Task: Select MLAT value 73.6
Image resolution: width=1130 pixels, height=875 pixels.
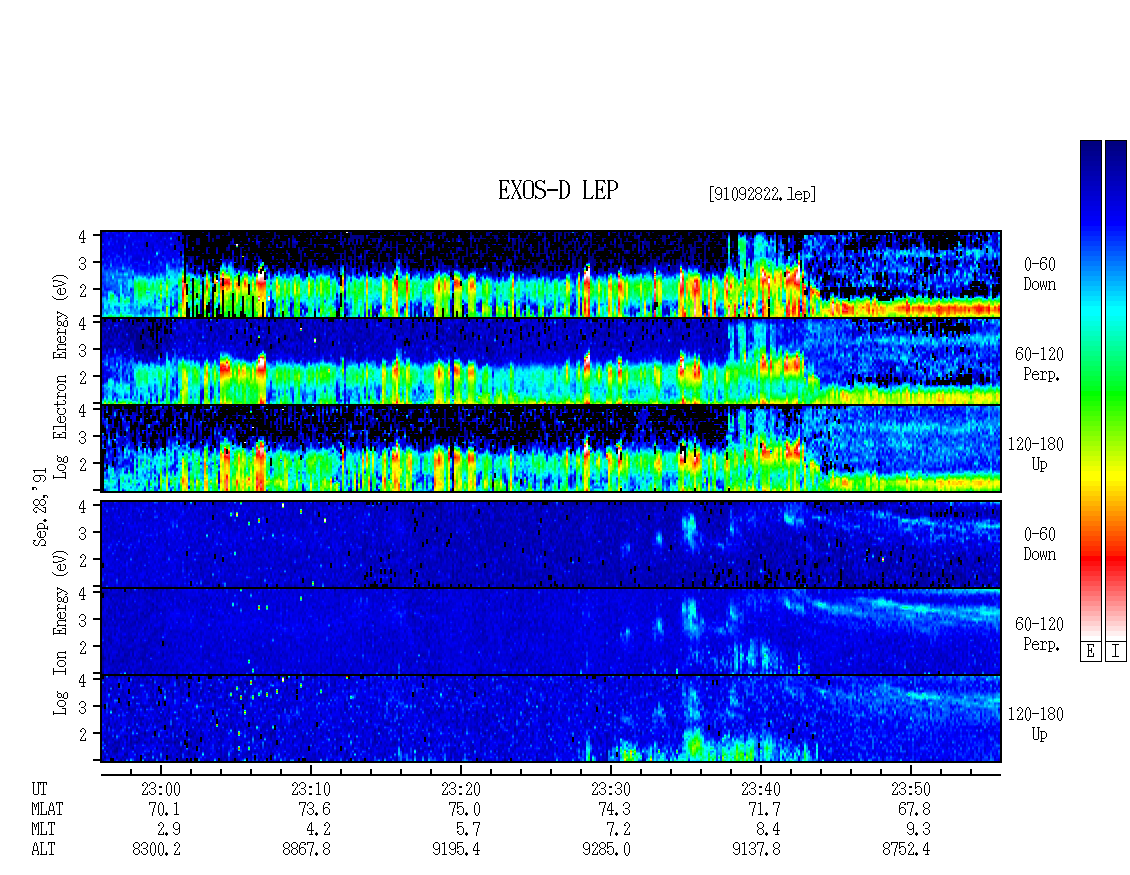Action: pos(314,809)
